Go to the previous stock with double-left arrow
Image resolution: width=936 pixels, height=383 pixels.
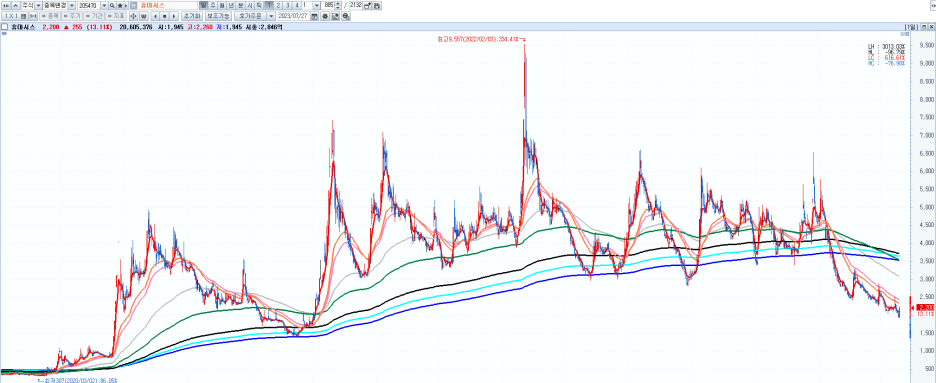pos(6,5)
